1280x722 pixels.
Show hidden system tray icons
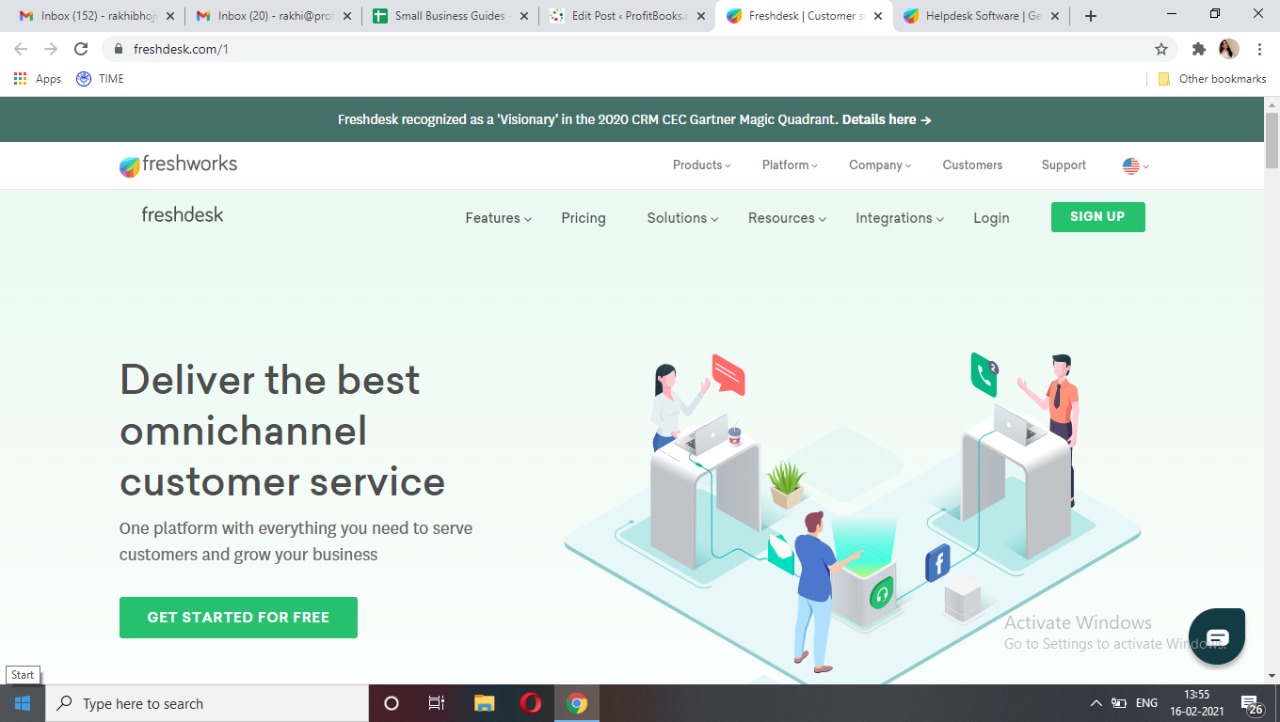click(x=1096, y=704)
